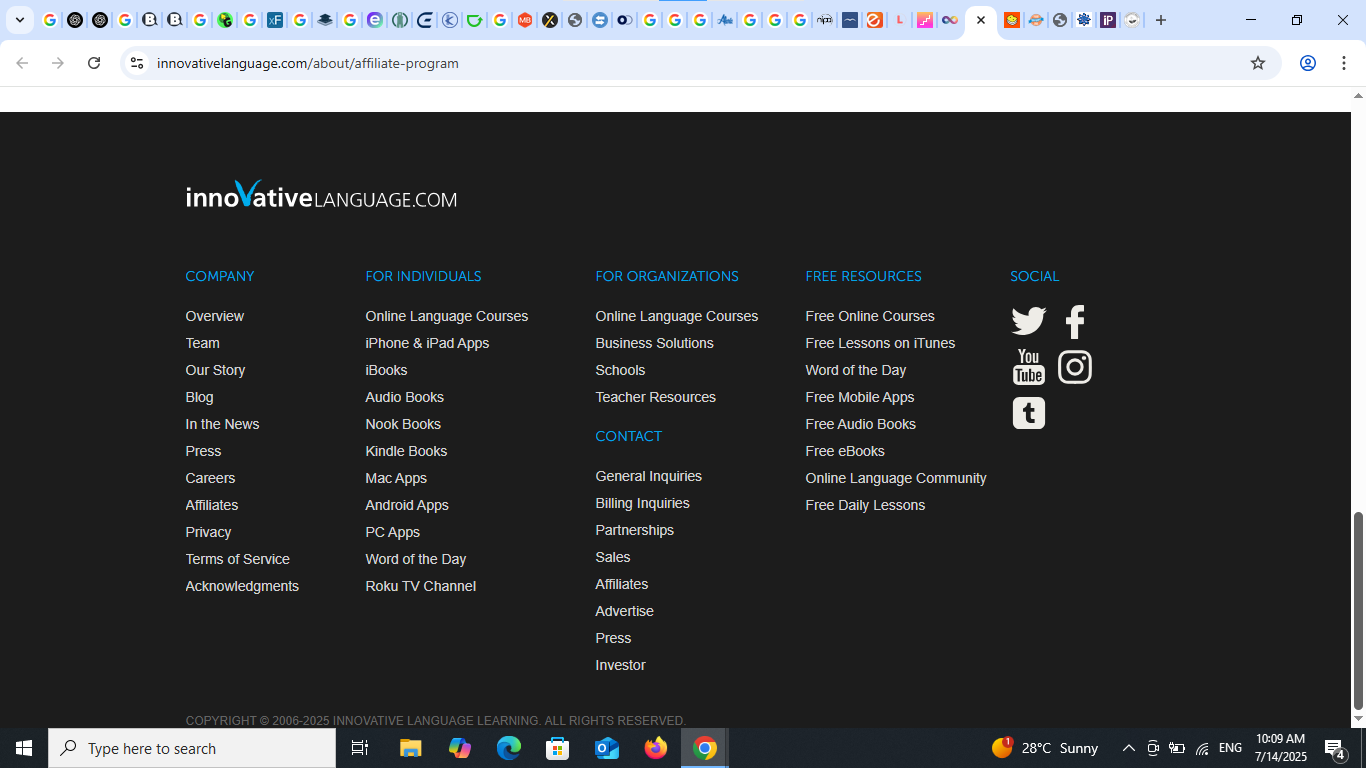Open Microsoft Edge from the taskbar

[509, 748]
